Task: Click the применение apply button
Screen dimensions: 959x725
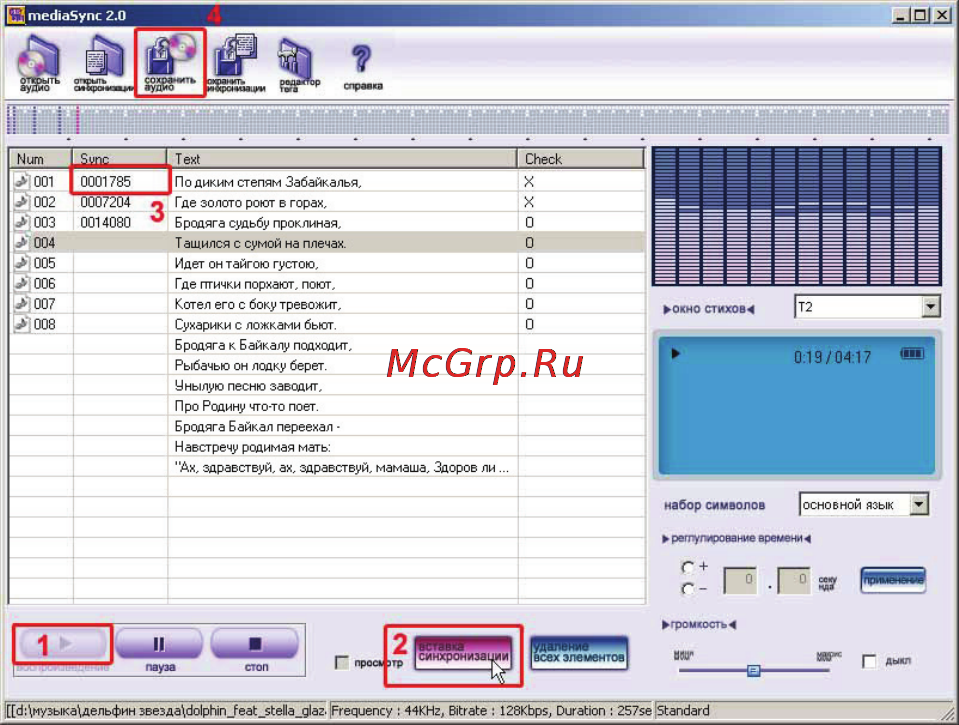Action: click(893, 579)
